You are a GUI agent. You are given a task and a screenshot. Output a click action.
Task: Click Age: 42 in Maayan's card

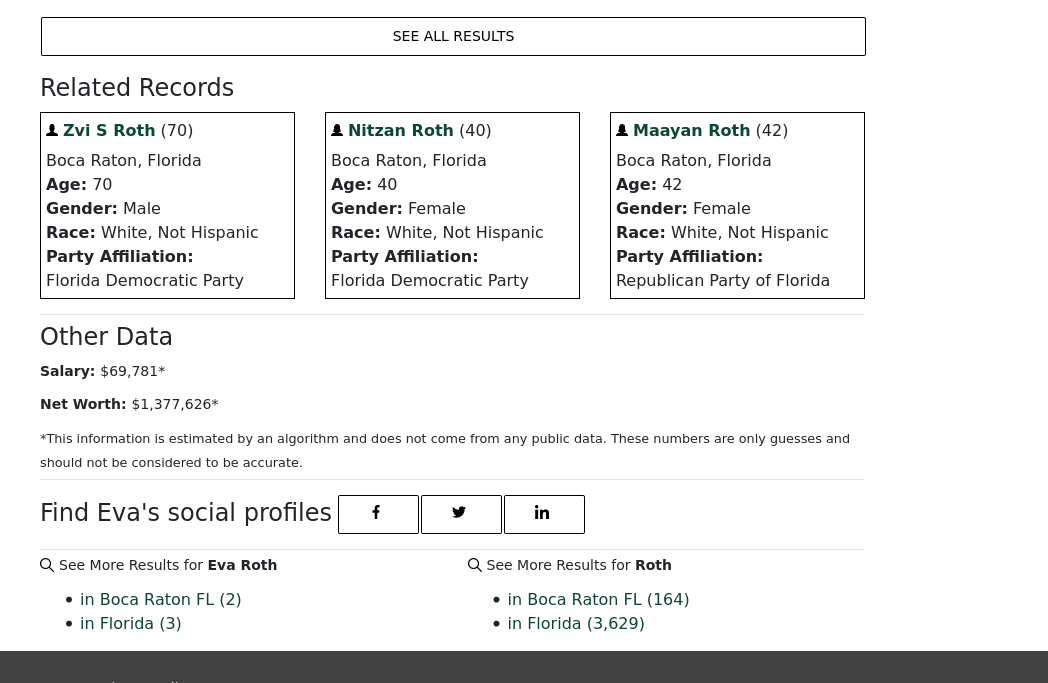[x=648, y=184]
